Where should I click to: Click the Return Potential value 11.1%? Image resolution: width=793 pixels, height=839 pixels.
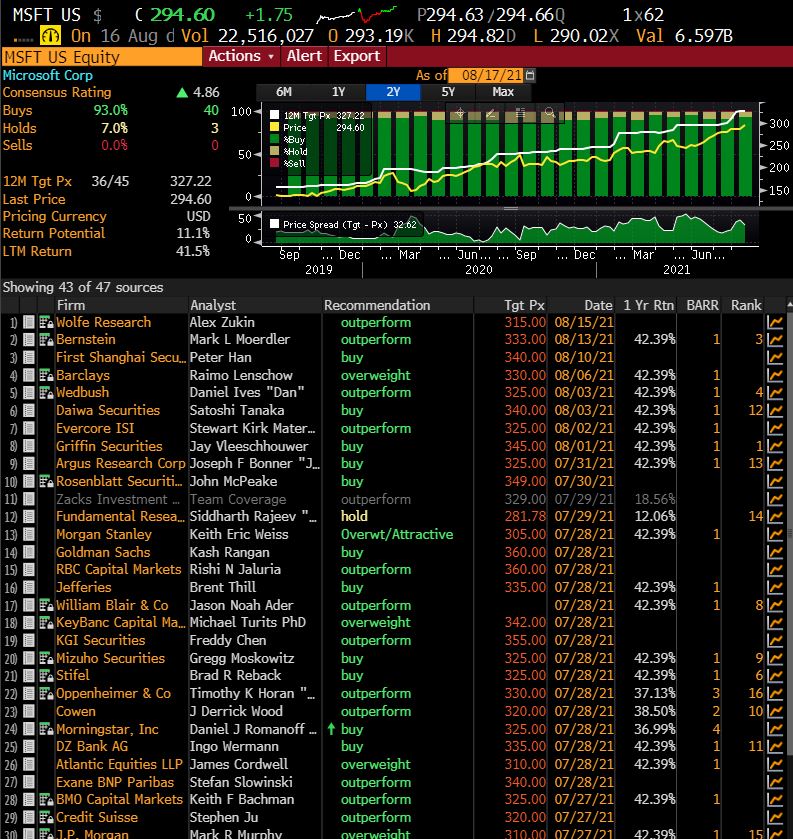click(193, 233)
